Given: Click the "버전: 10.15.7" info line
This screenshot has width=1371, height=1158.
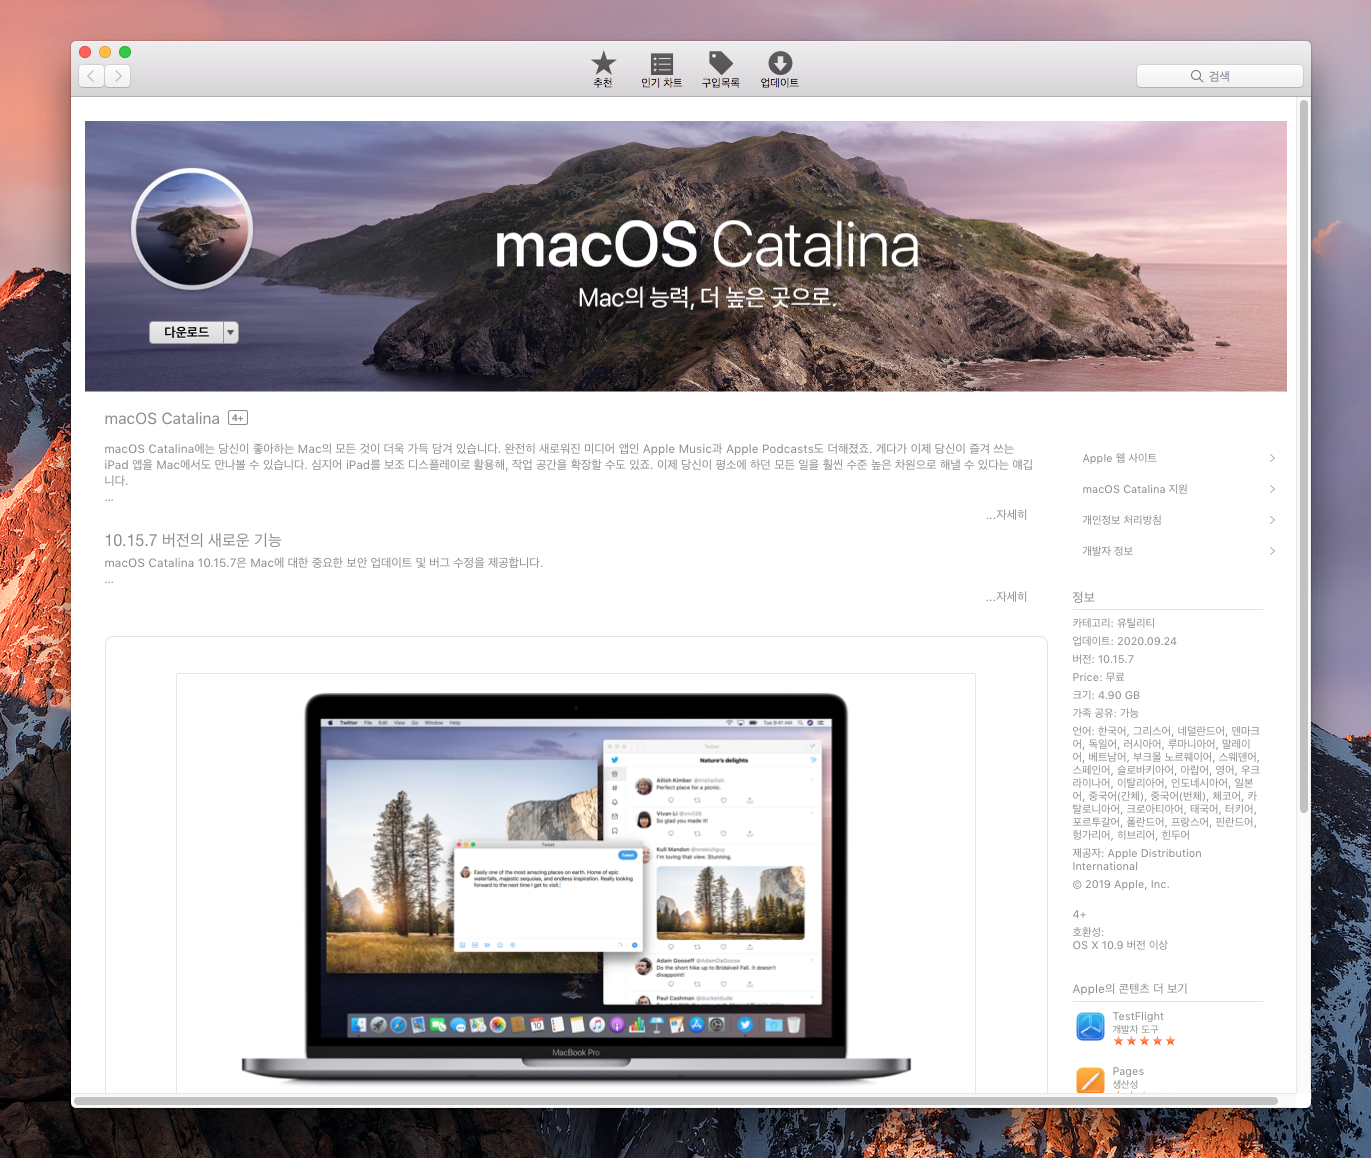Looking at the screenshot, I should click(x=1103, y=659).
